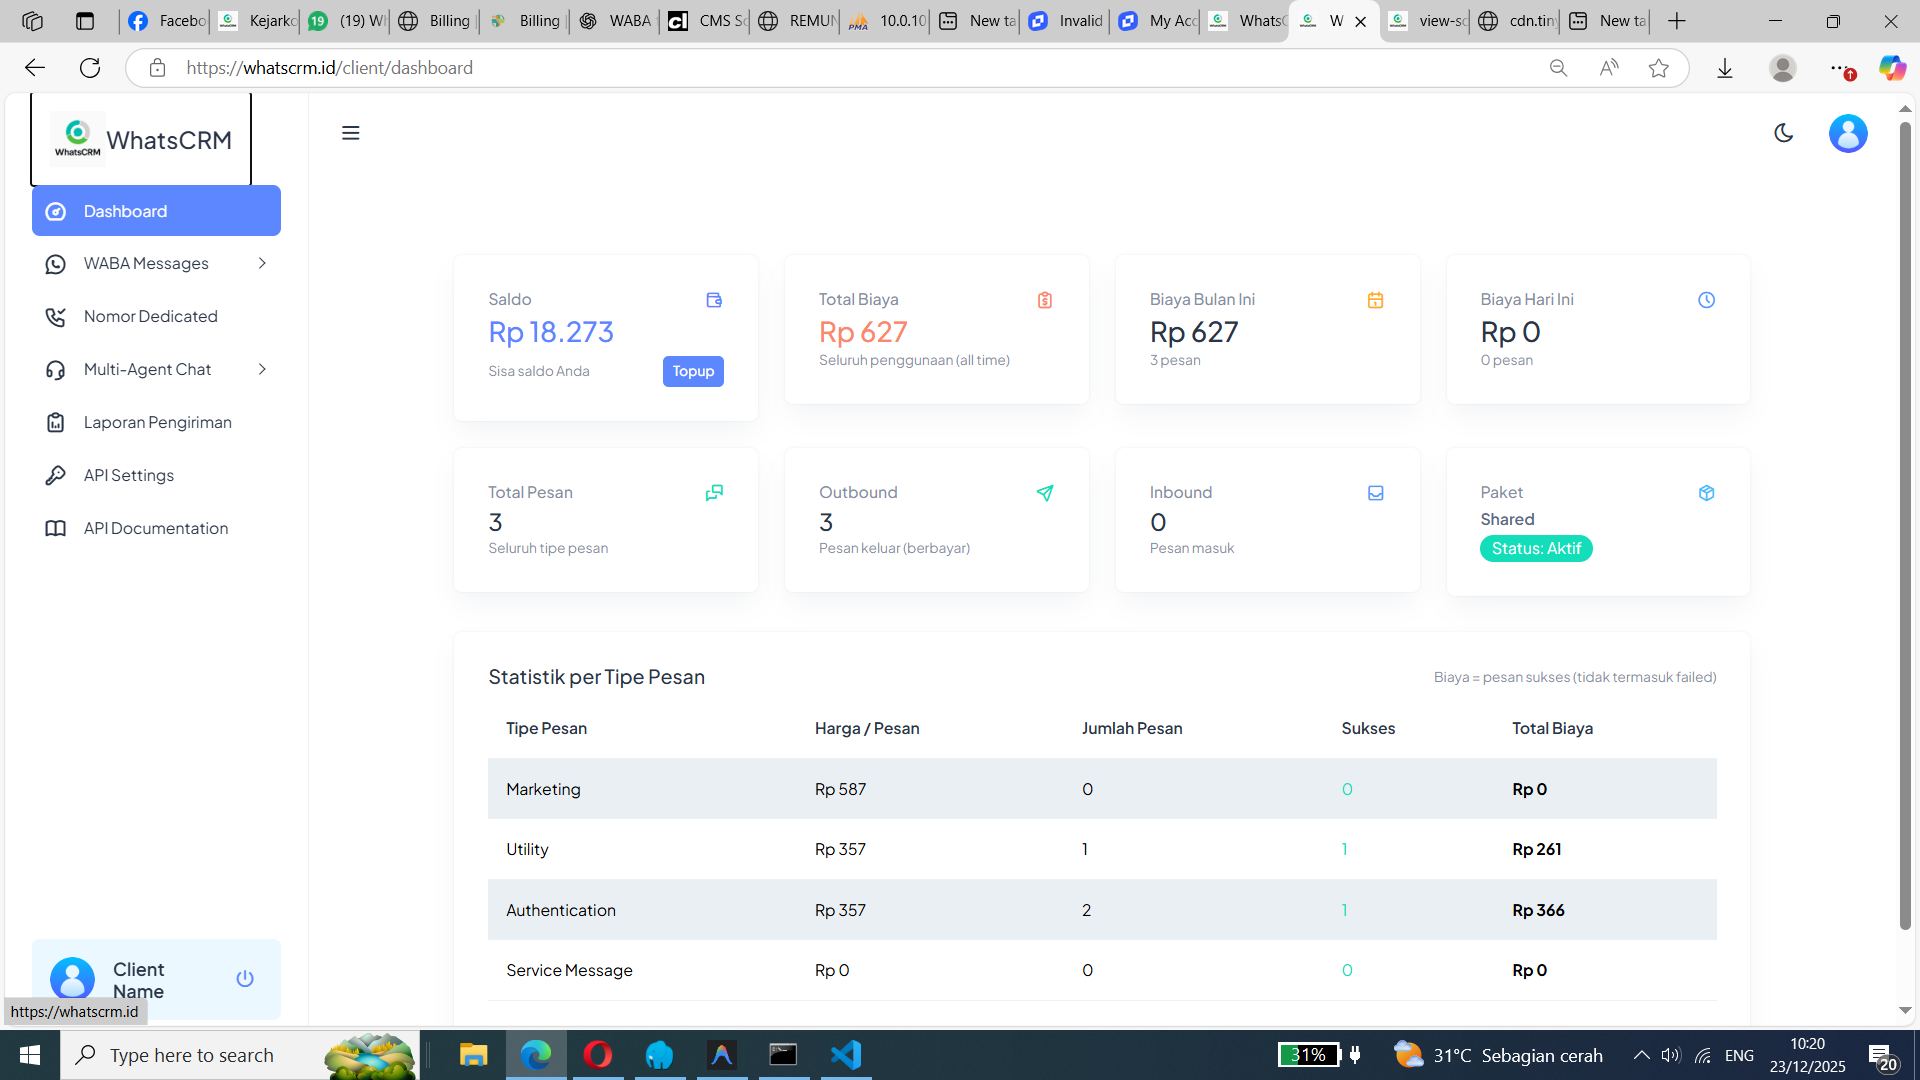Viewport: 1920px width, 1080px height.
Task: Go to Nomor Dedicated page
Action: point(156,316)
